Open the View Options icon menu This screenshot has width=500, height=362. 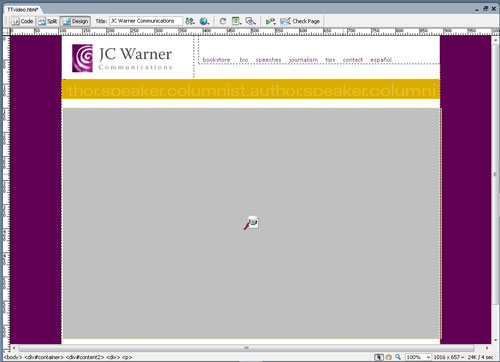(x=236, y=21)
